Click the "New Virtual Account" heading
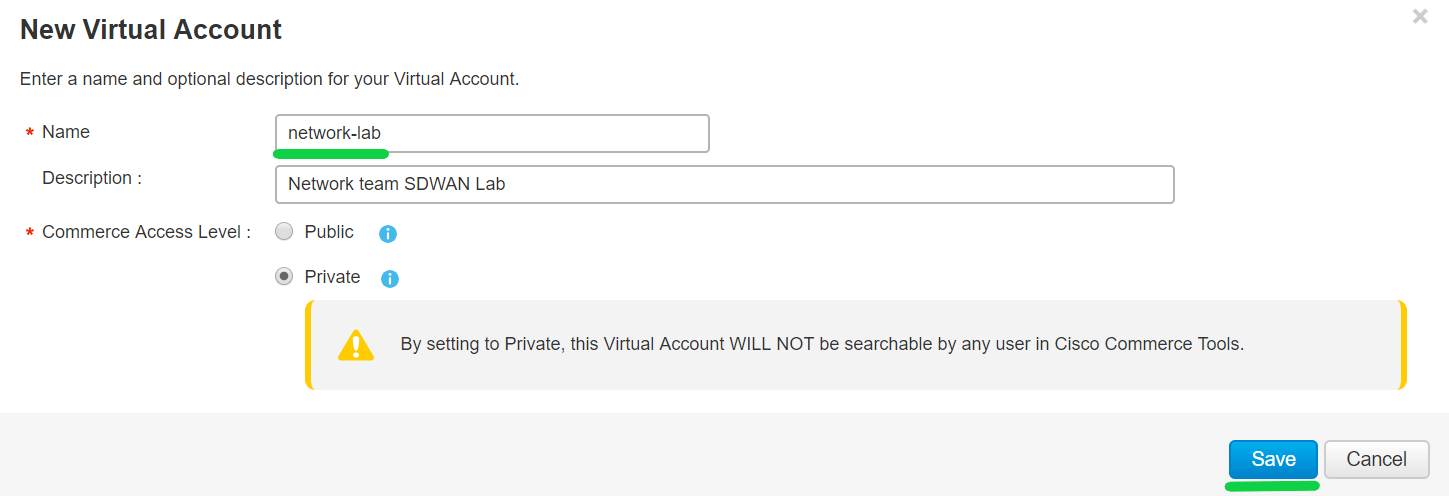The width and height of the screenshot is (1449, 496). (x=151, y=30)
